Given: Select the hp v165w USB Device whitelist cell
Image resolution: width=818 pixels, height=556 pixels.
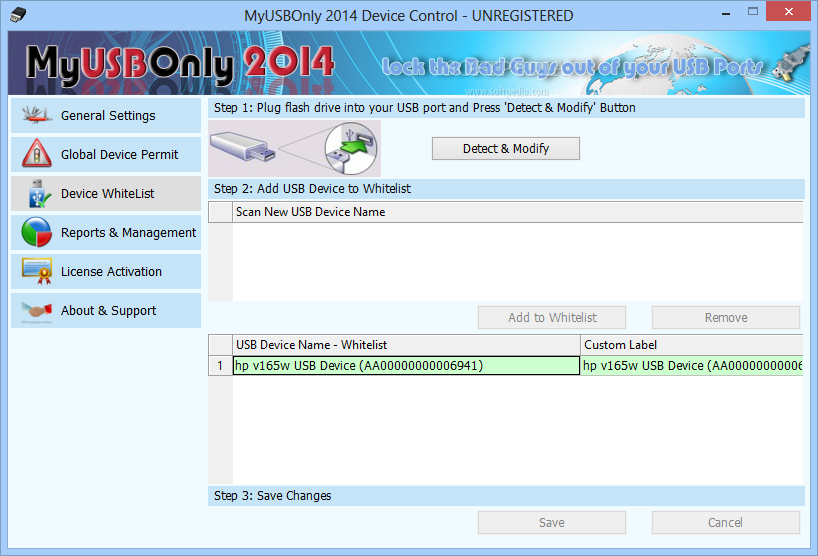Looking at the screenshot, I should [406, 366].
